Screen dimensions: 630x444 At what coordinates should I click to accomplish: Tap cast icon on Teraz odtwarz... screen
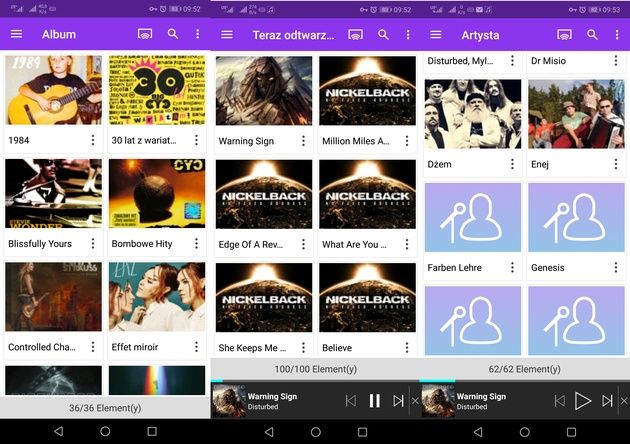pos(356,35)
